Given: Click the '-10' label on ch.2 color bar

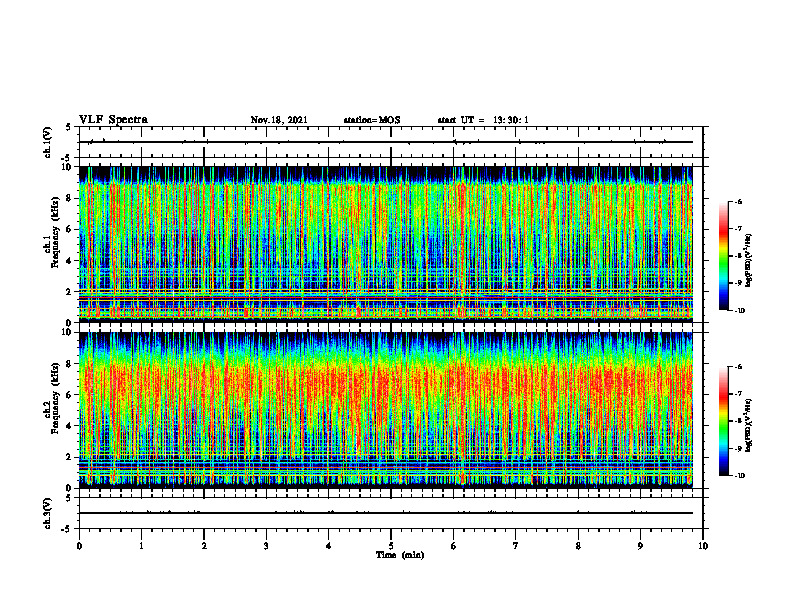Looking at the screenshot, I should click(739, 476).
